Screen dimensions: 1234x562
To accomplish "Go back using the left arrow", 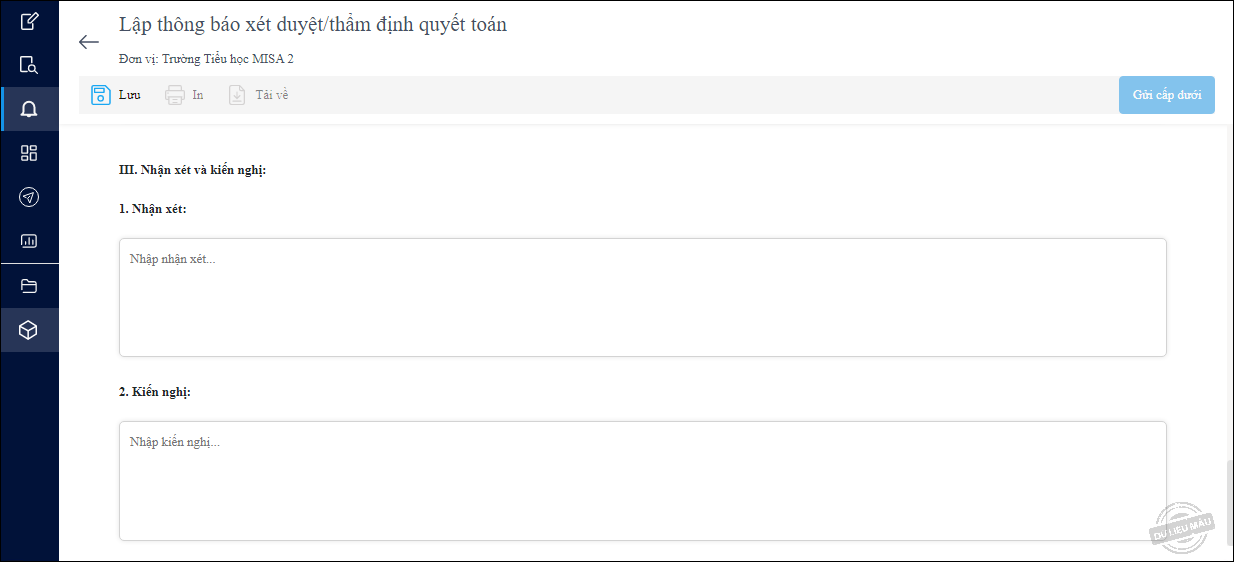I will pyautogui.click(x=89, y=42).
